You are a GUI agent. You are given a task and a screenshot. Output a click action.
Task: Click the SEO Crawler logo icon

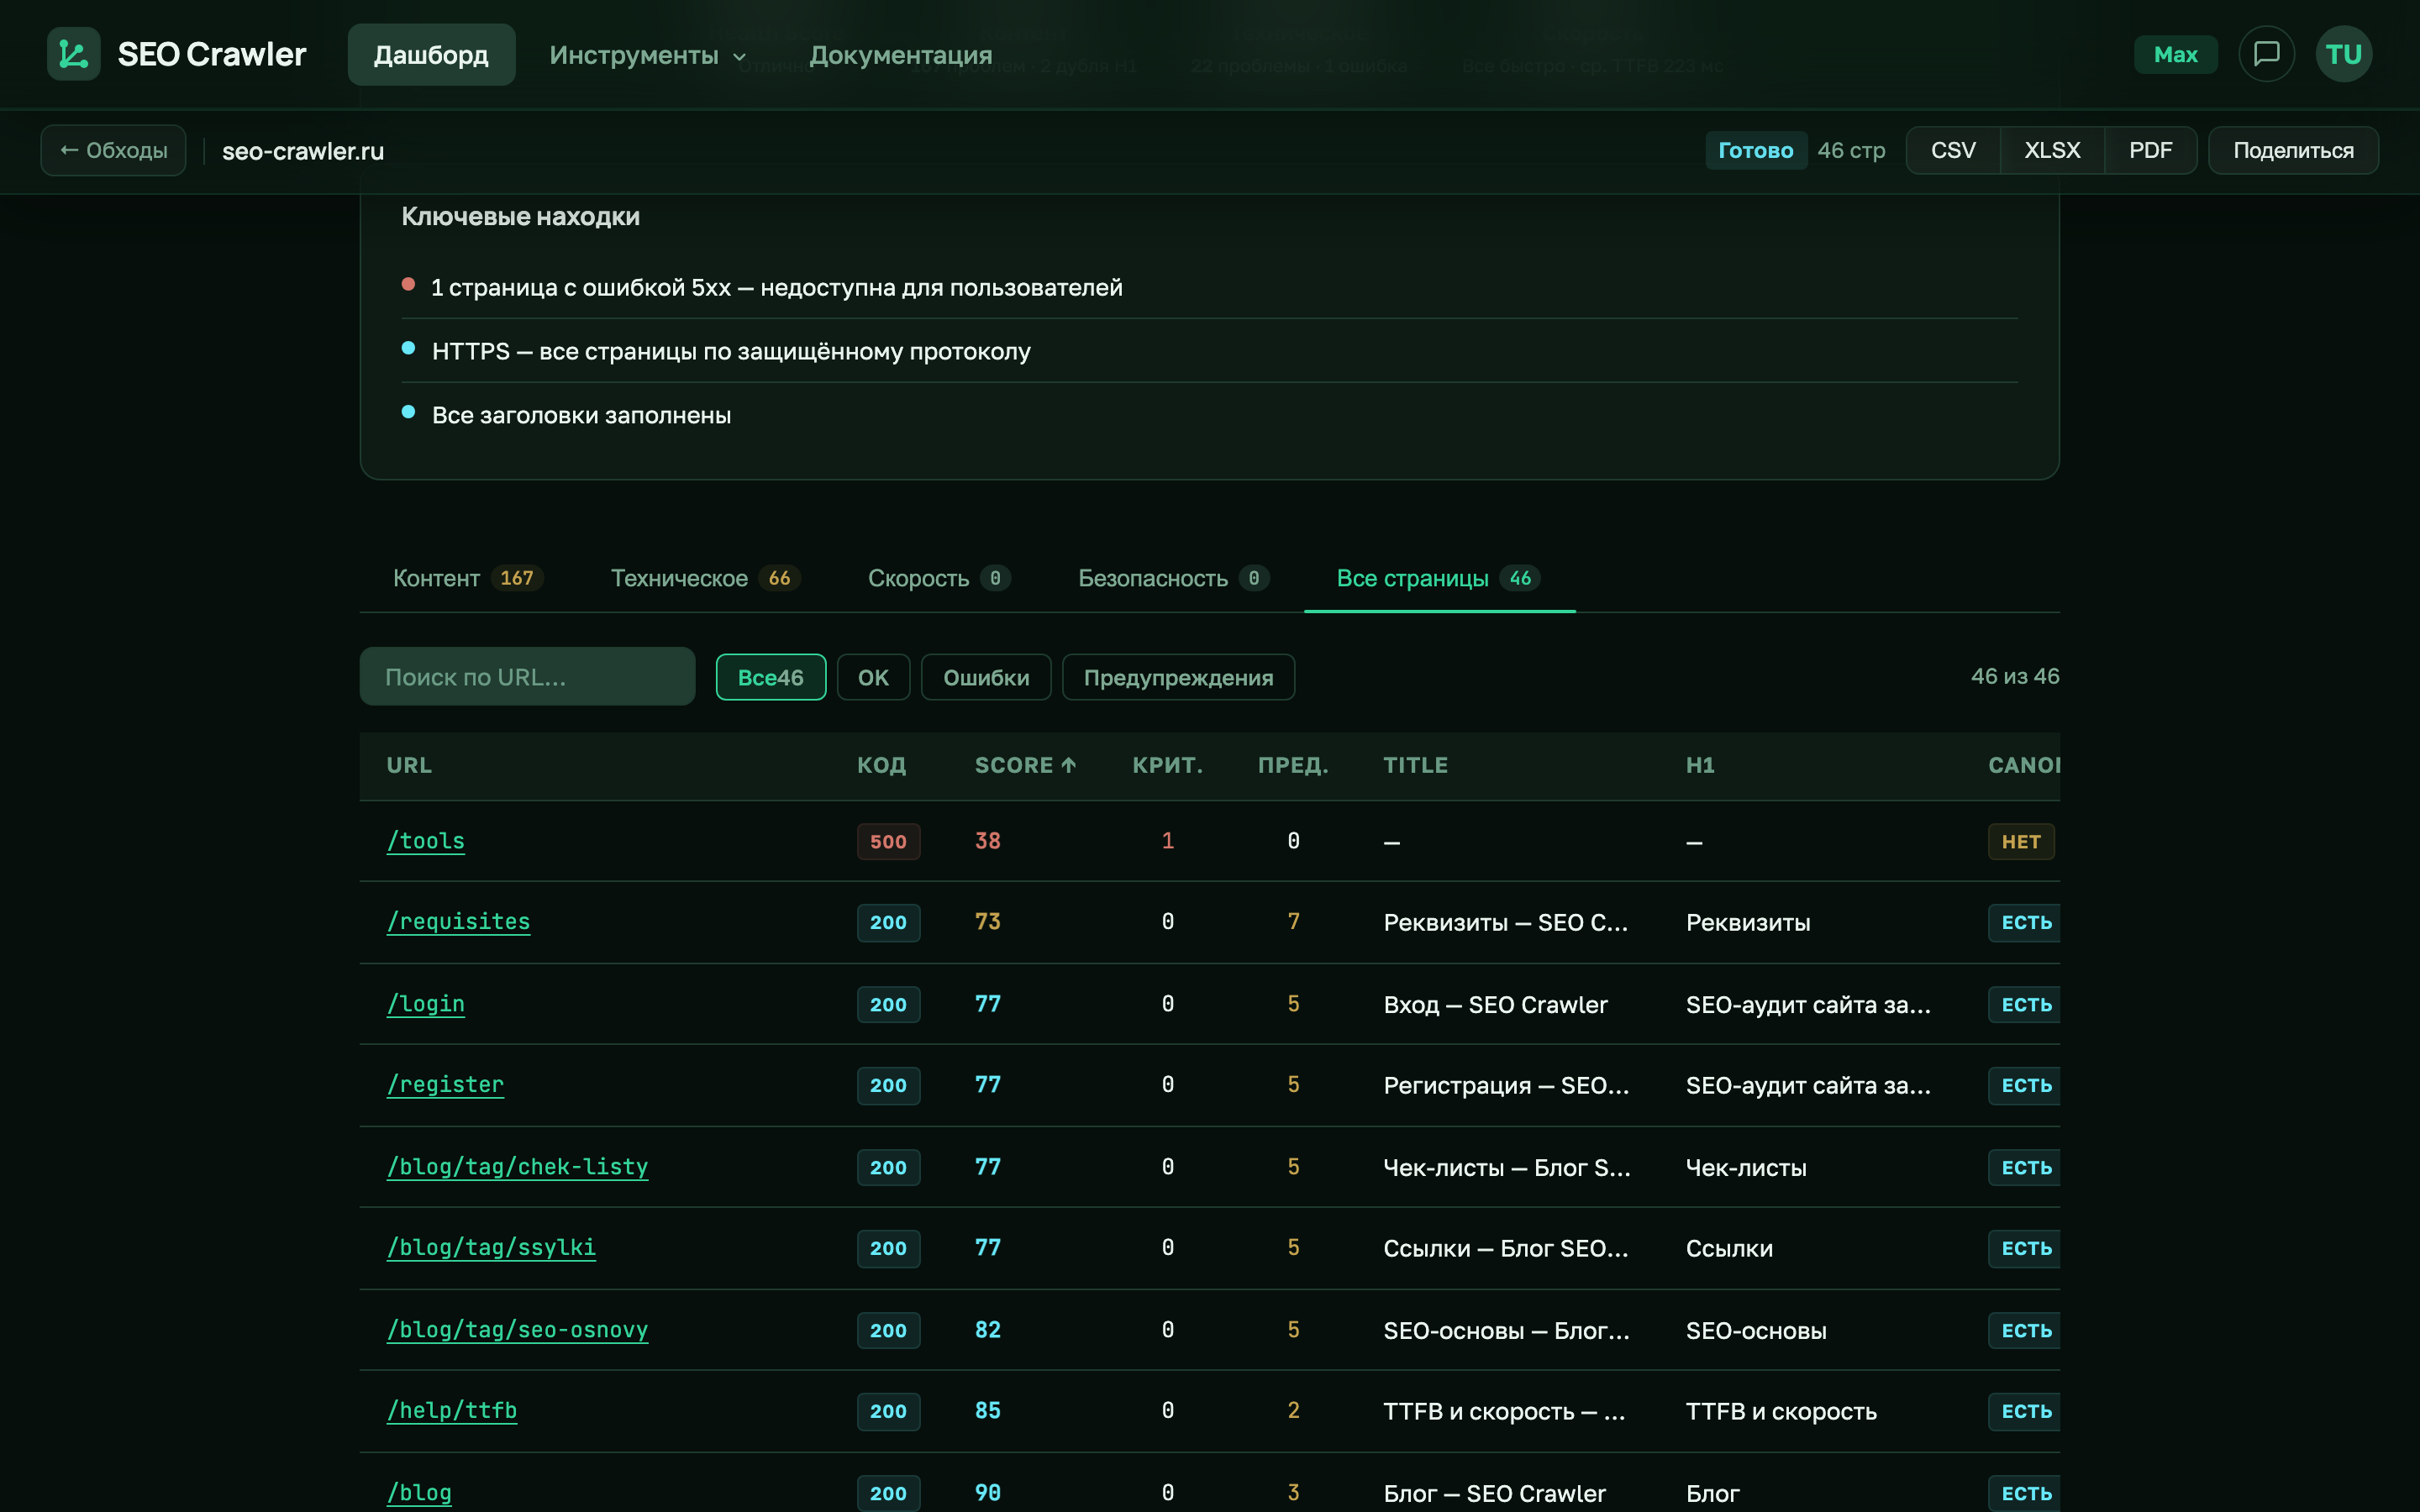pos(73,54)
